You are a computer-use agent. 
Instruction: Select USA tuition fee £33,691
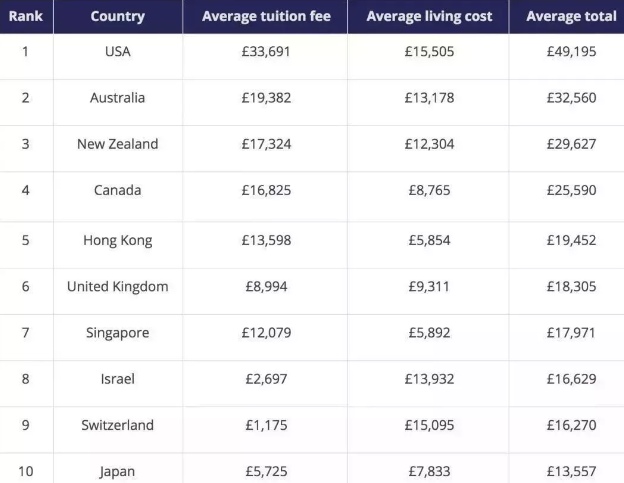(264, 51)
